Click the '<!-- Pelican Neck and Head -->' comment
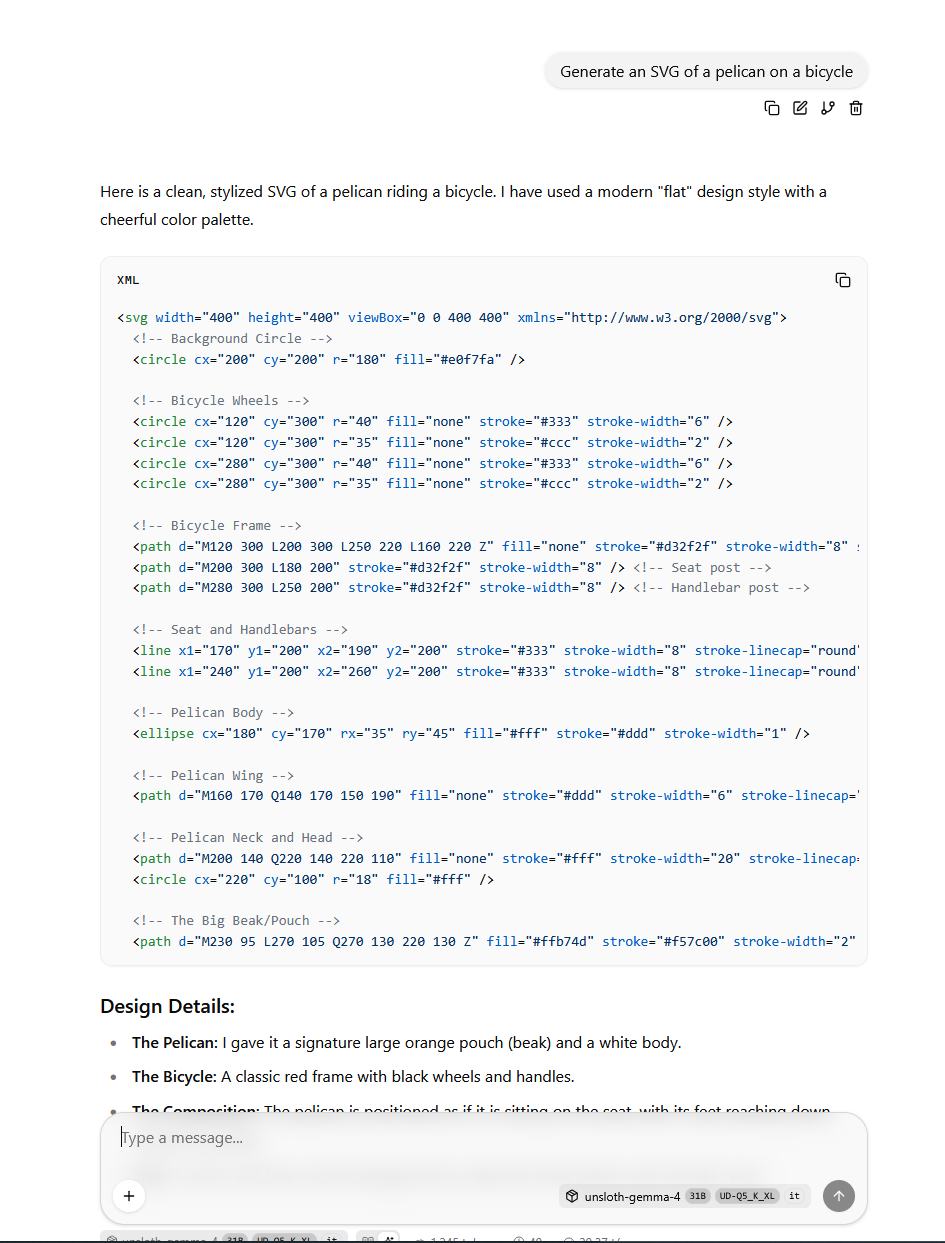This screenshot has height=1243, width=945. point(248,837)
